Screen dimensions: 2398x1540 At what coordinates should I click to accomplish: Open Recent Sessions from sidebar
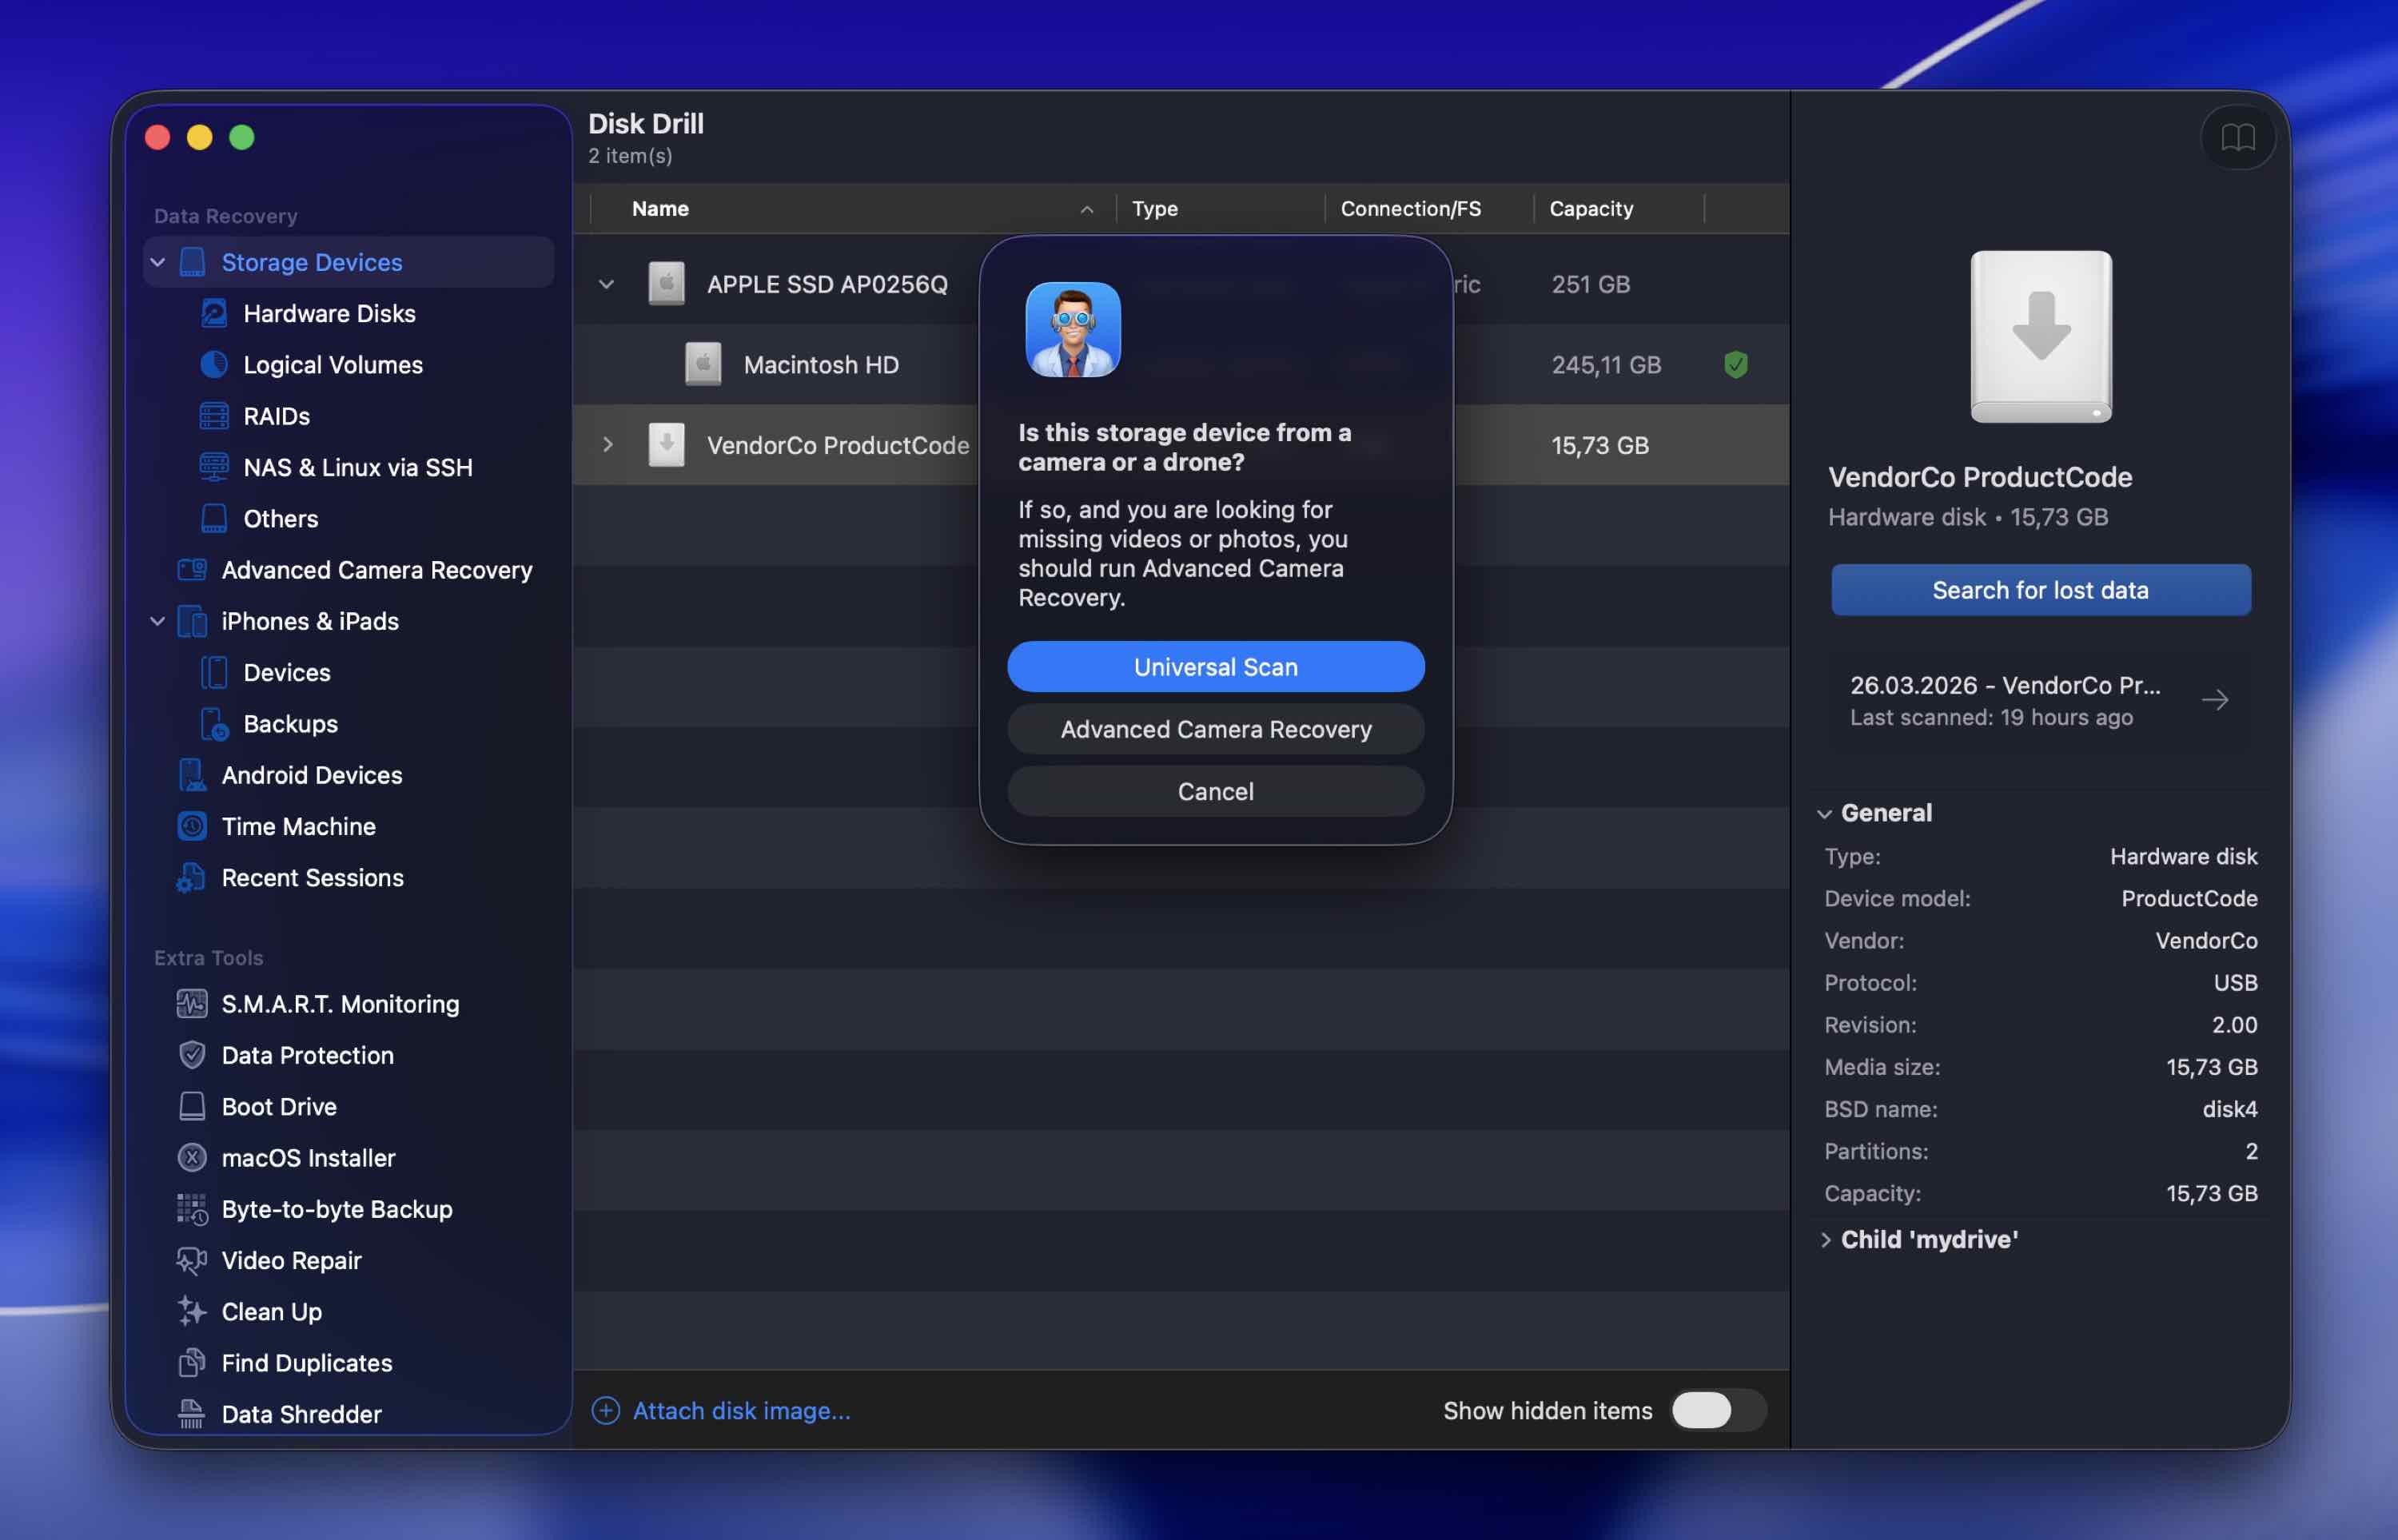(x=313, y=878)
